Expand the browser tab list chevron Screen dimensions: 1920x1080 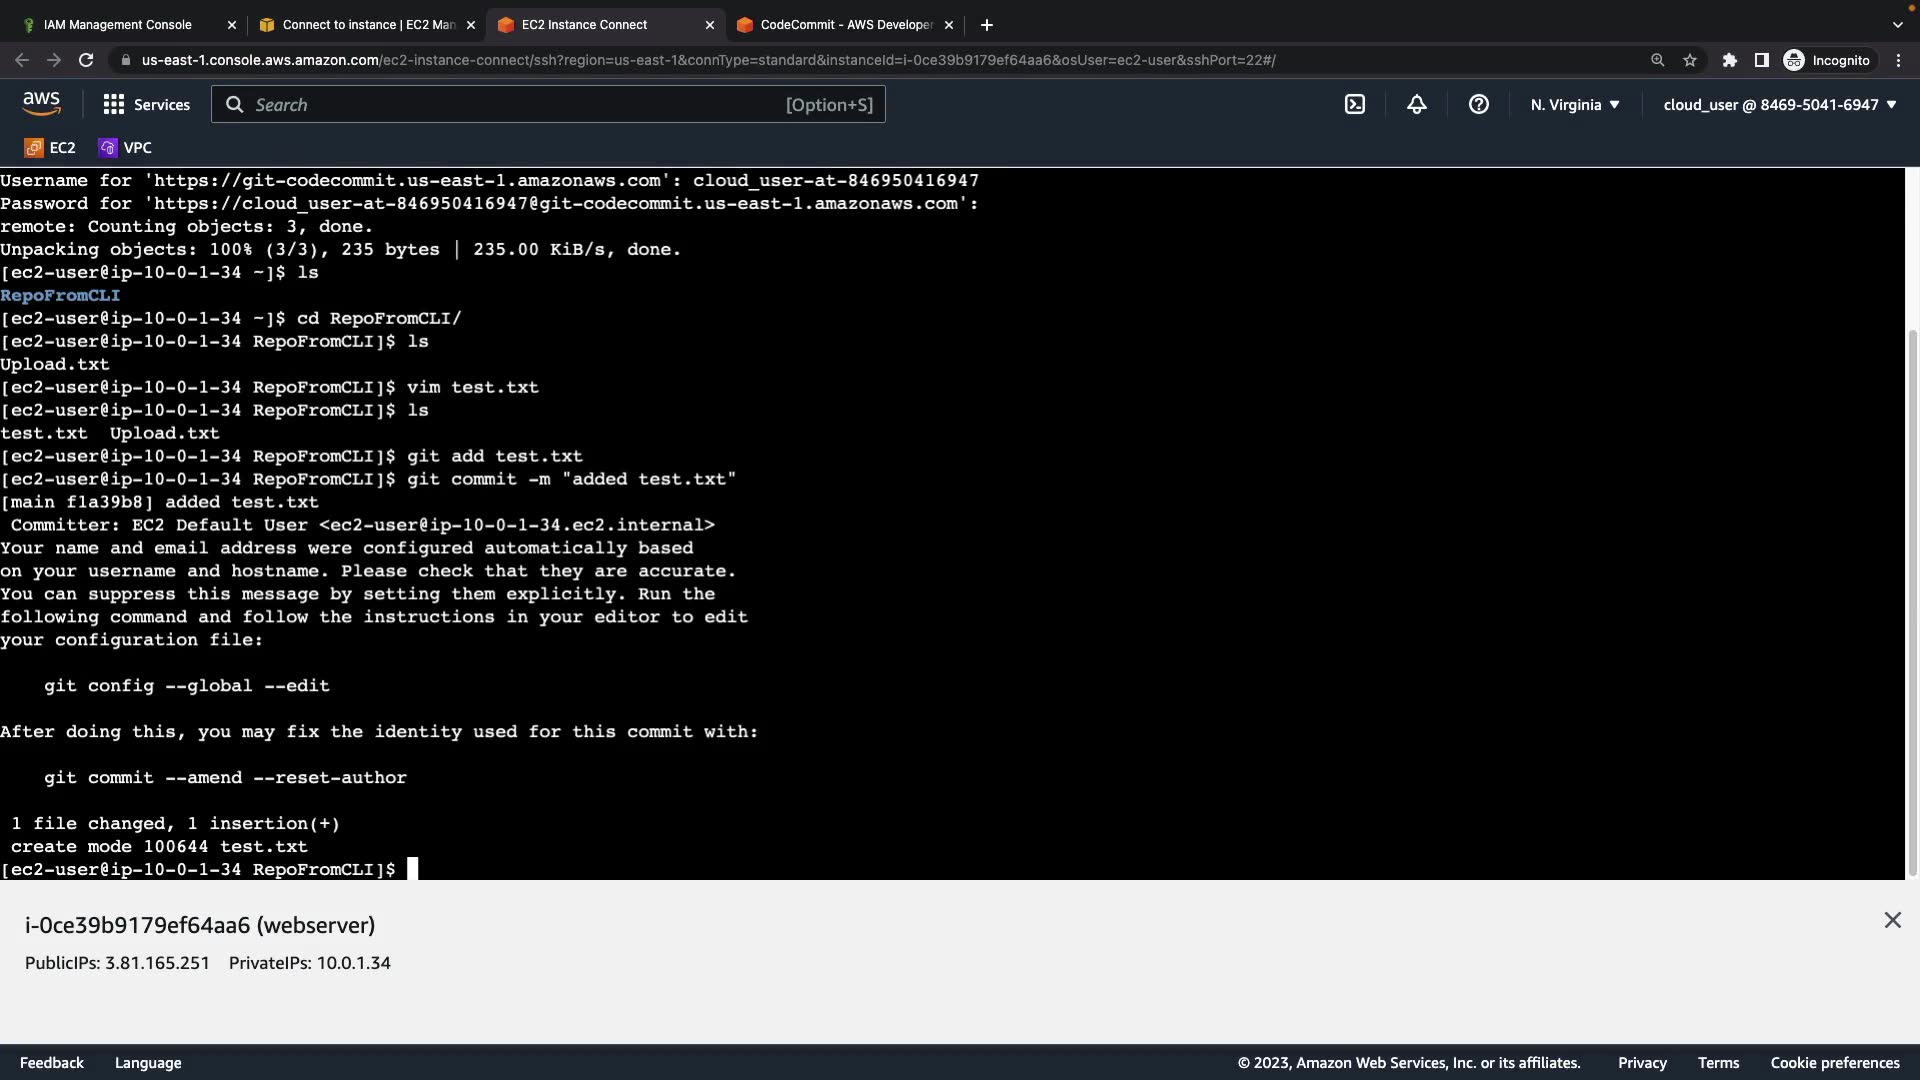tap(1897, 24)
